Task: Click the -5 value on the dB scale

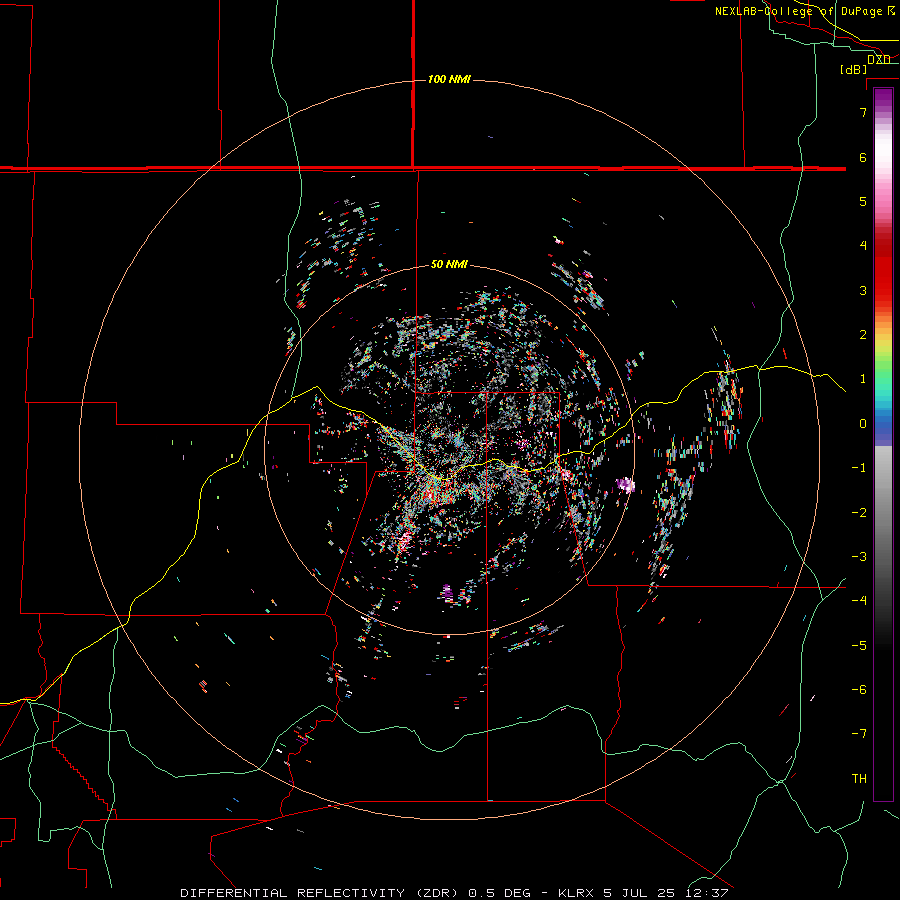Action: (859, 646)
